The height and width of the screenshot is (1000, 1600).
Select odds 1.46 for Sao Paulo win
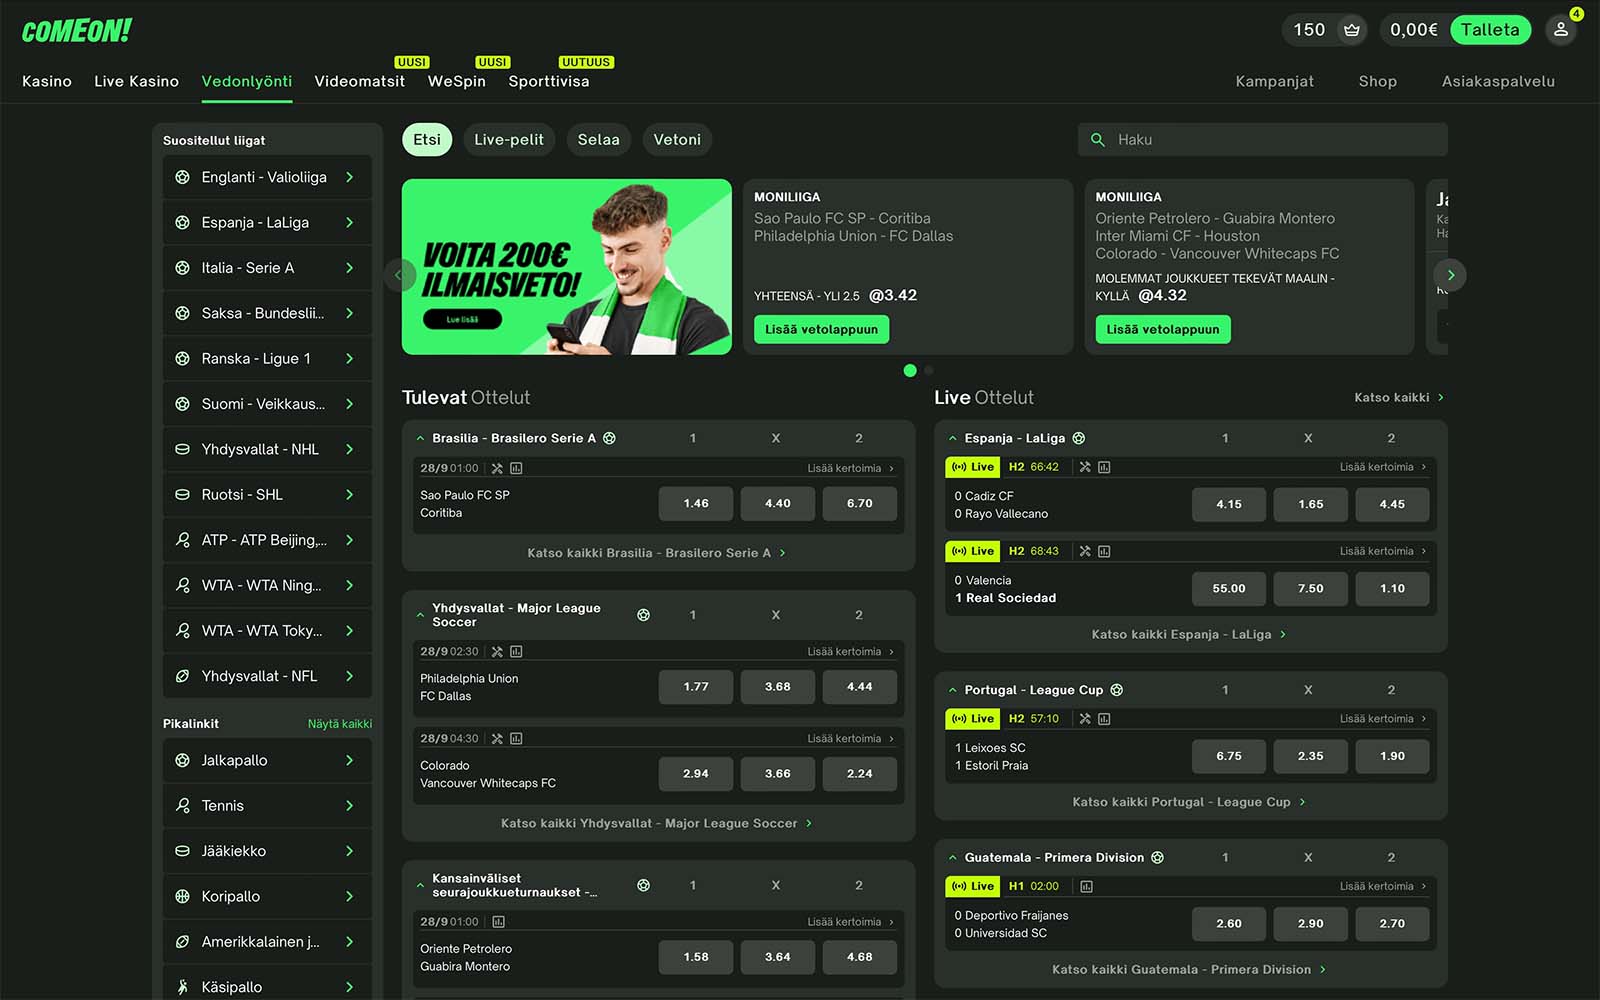696,504
